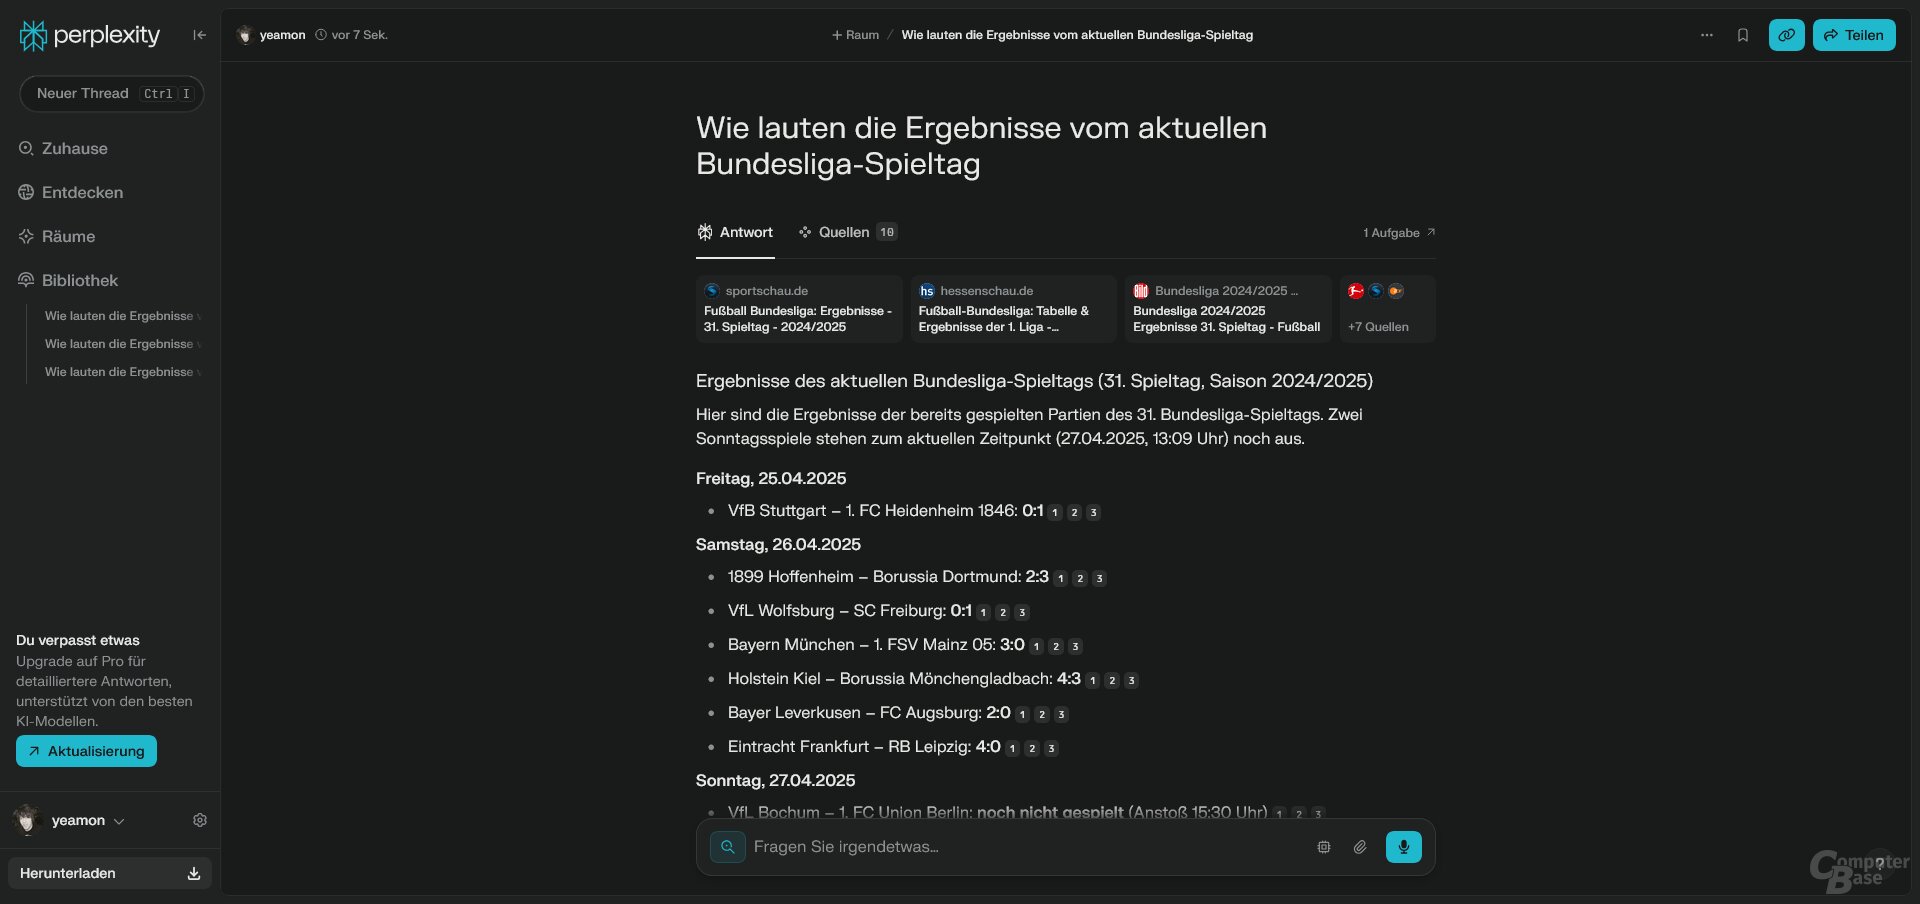Click citation 3 after Bayern München result
Image resolution: width=1920 pixels, height=904 pixels.
coord(1075,646)
